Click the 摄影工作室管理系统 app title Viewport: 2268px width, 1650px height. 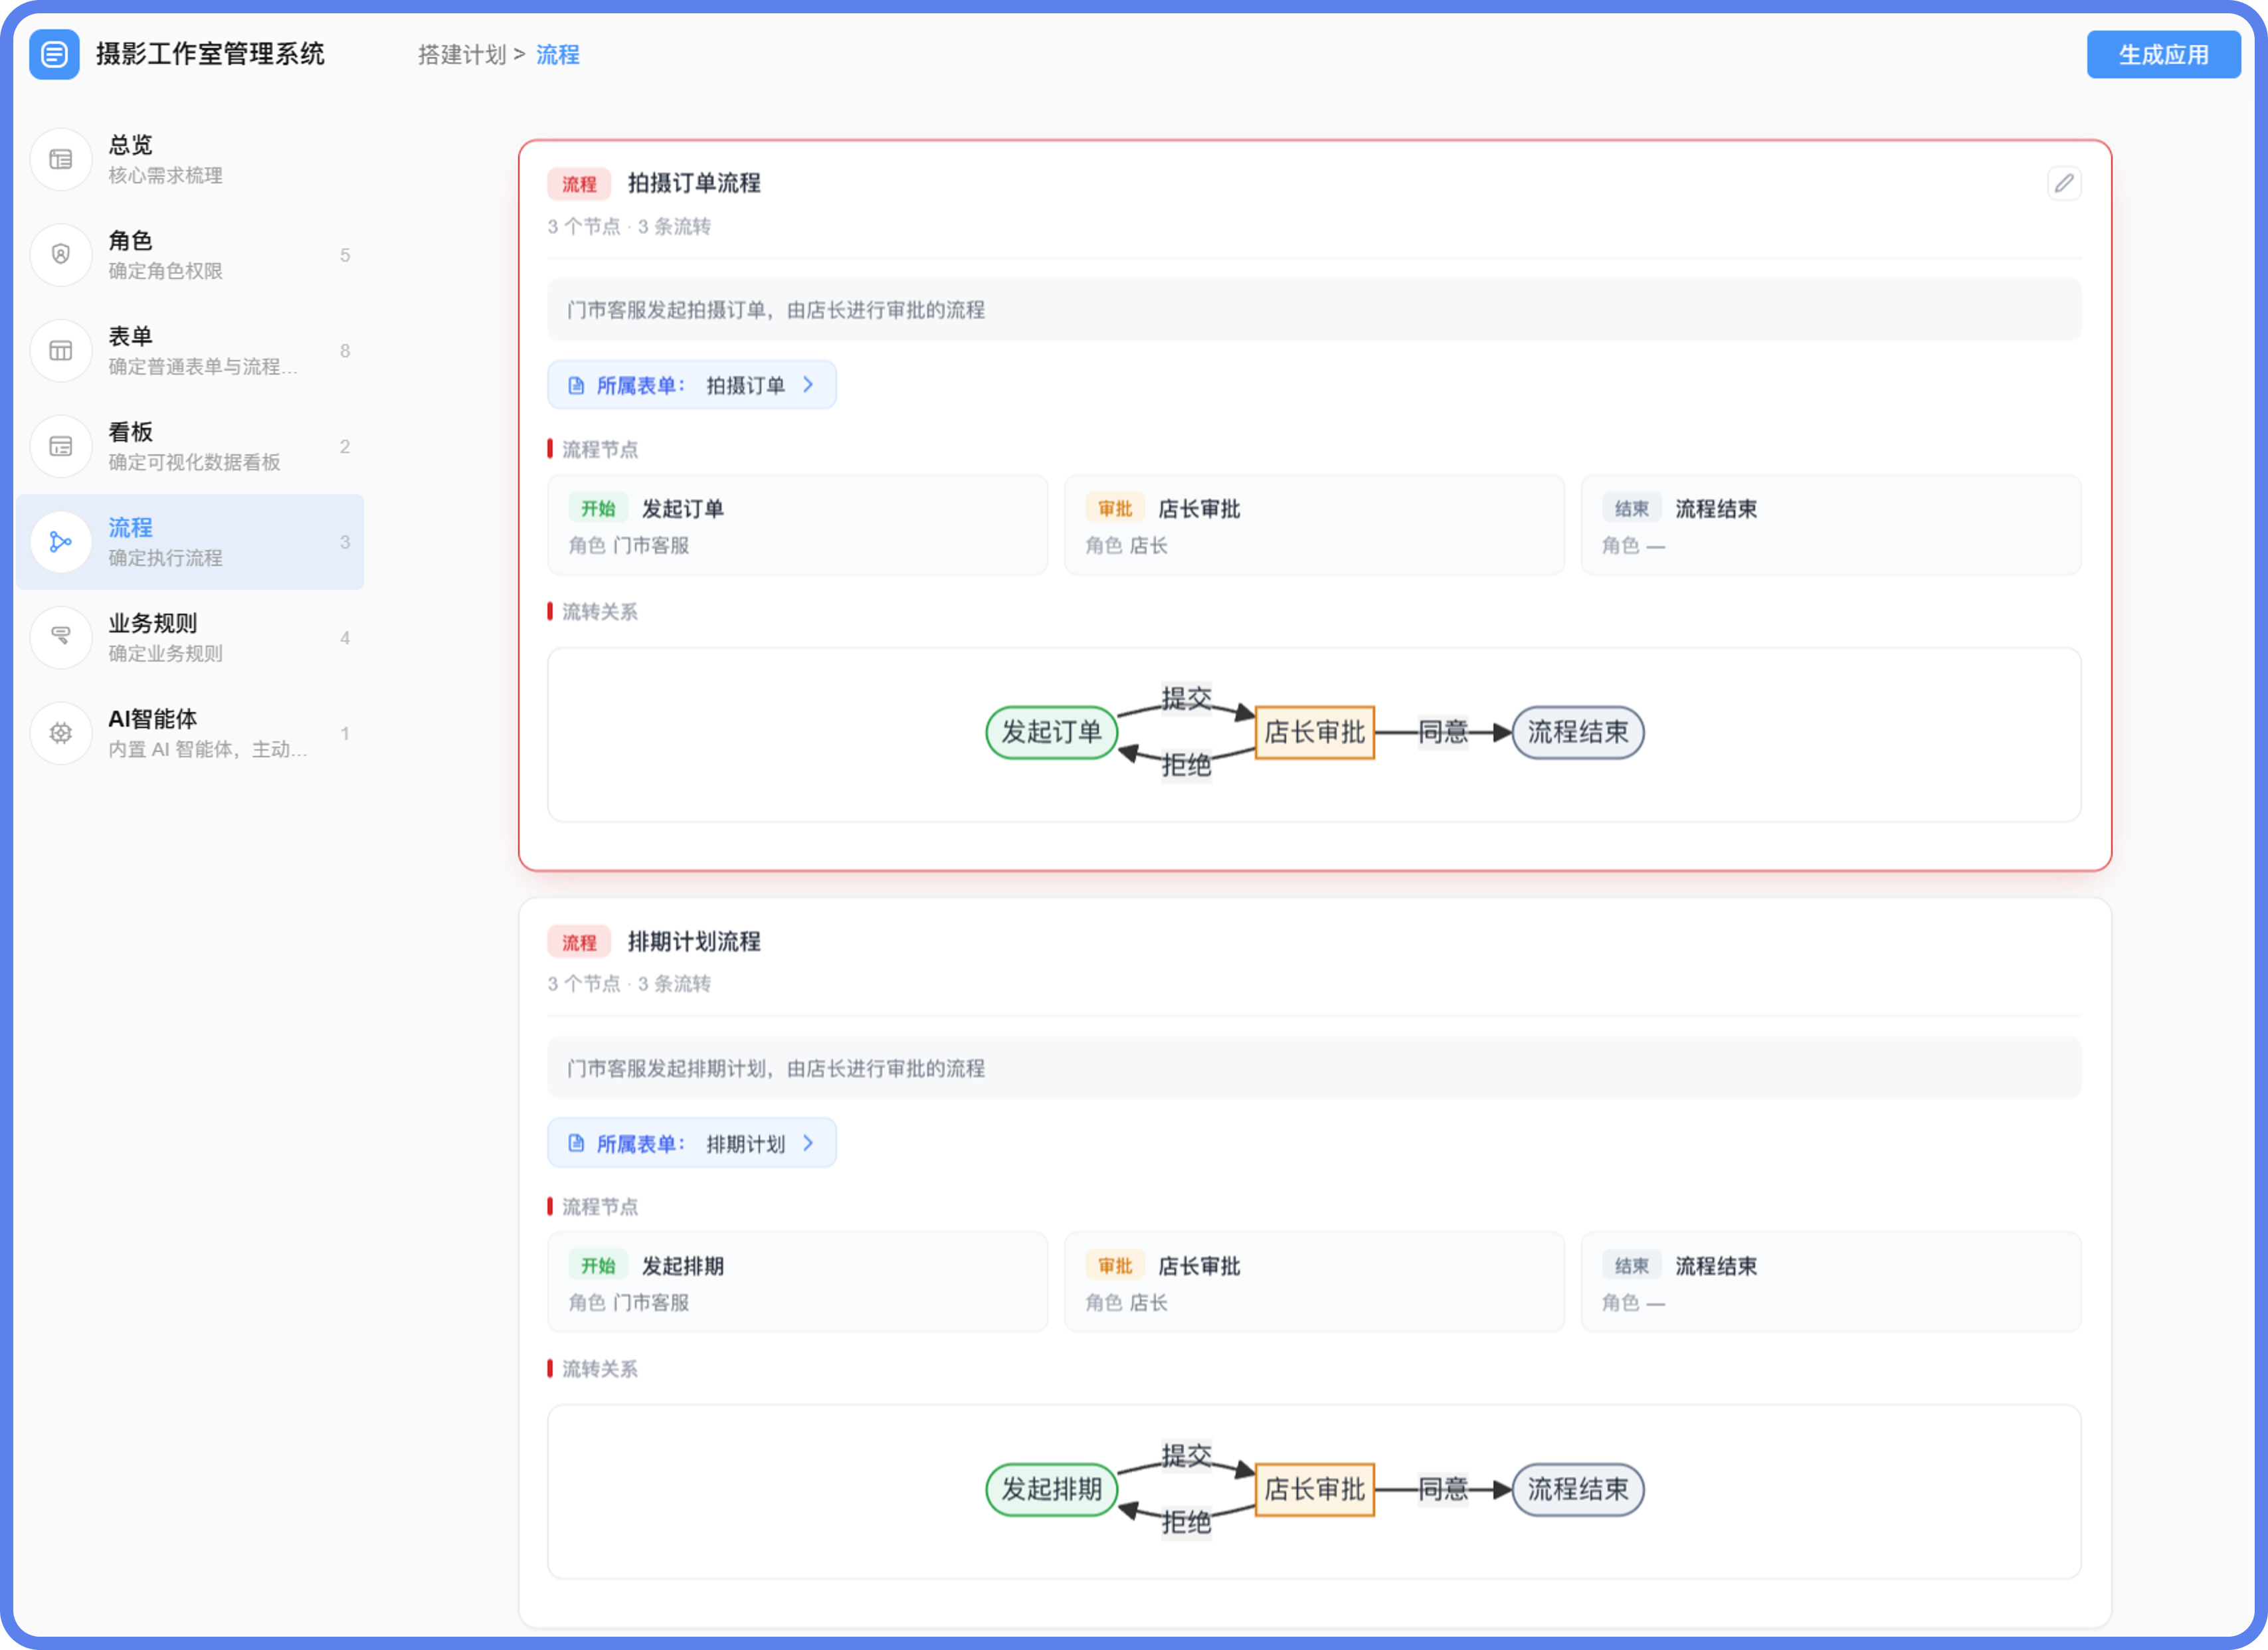pos(210,54)
